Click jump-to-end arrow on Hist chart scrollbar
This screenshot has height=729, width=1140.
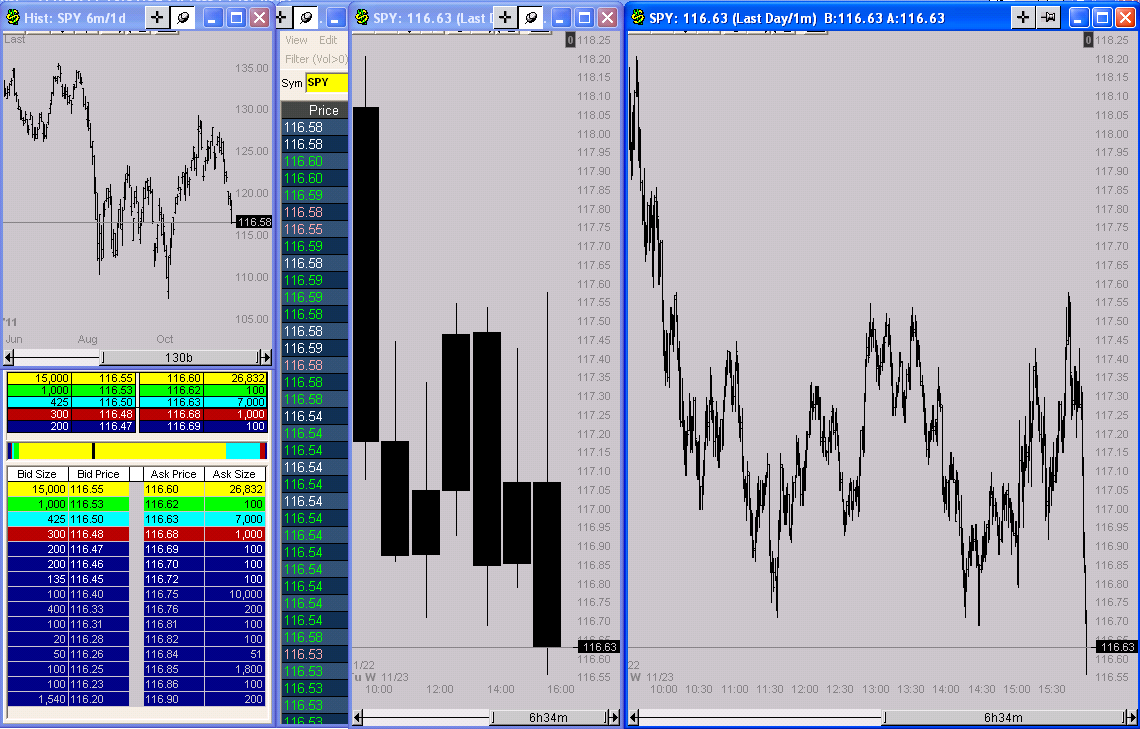[265, 357]
